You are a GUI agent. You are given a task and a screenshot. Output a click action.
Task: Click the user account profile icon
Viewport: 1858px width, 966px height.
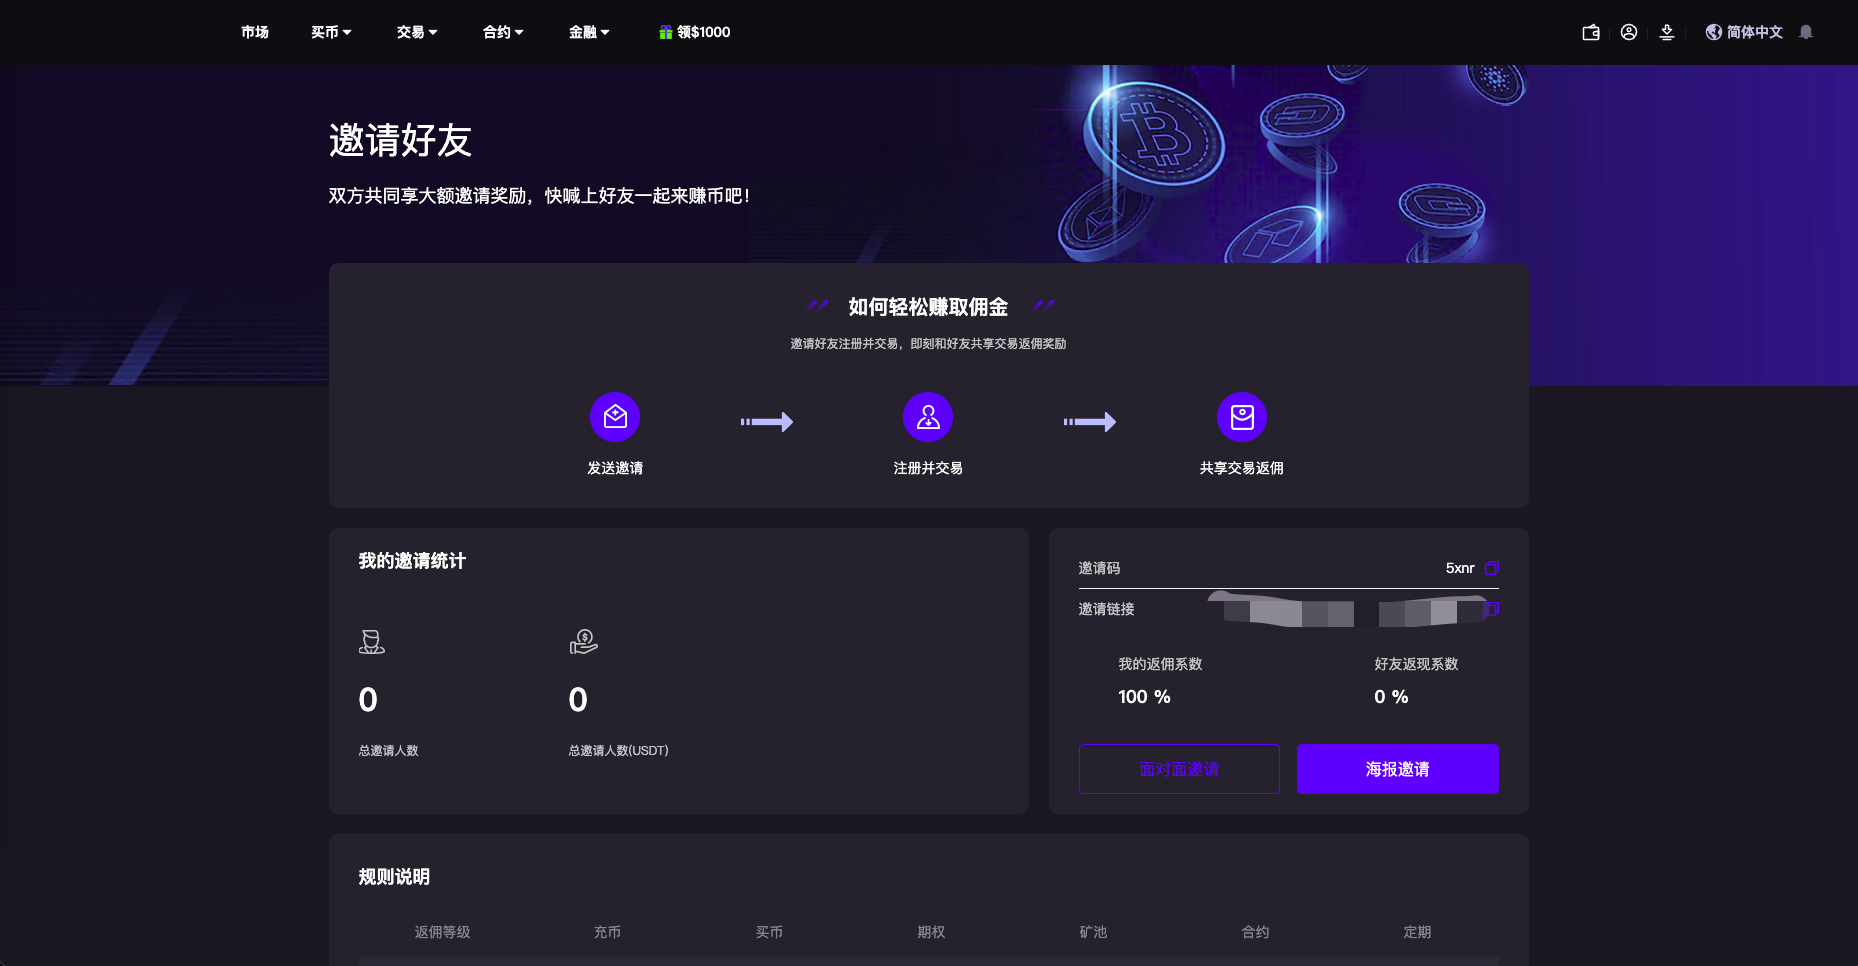[1628, 32]
